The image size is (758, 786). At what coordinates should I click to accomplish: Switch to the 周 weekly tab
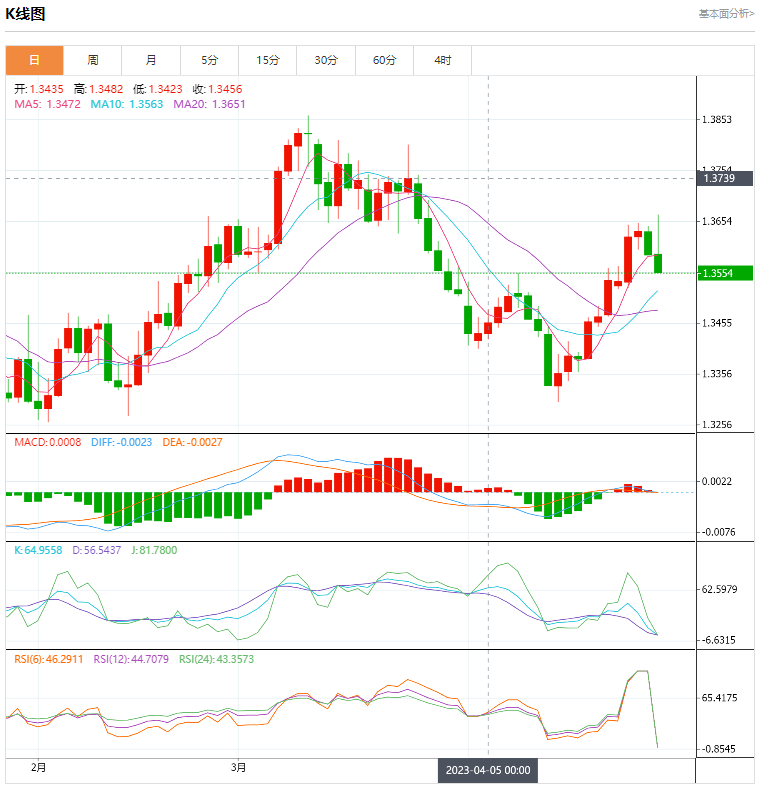pyautogui.click(x=93, y=60)
